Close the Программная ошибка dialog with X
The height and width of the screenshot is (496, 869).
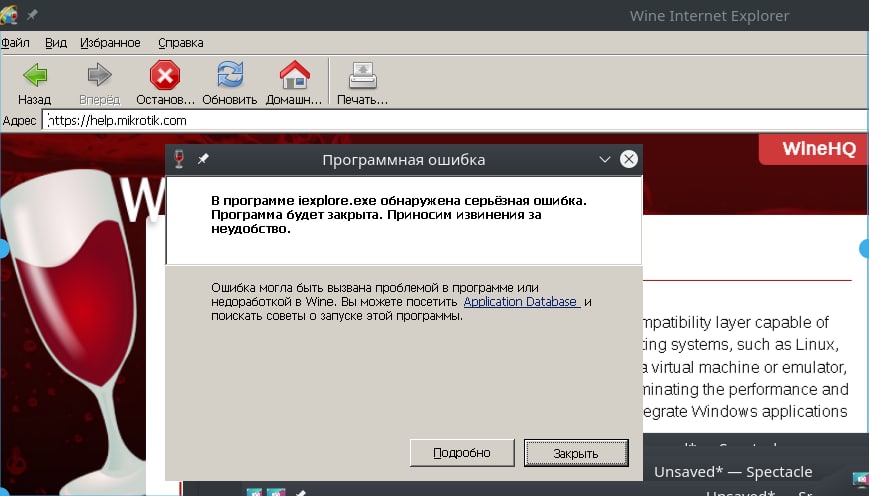tap(628, 160)
